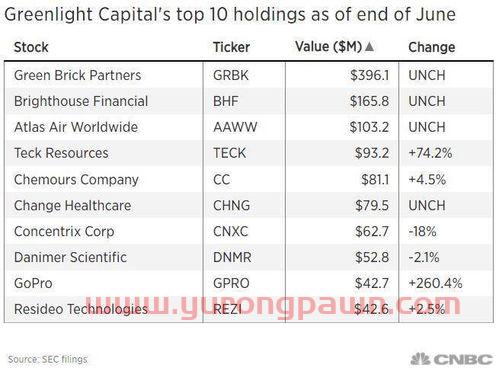The image size is (499, 371).
Task: Click the AAWW ticker symbol
Action: [x=235, y=127]
